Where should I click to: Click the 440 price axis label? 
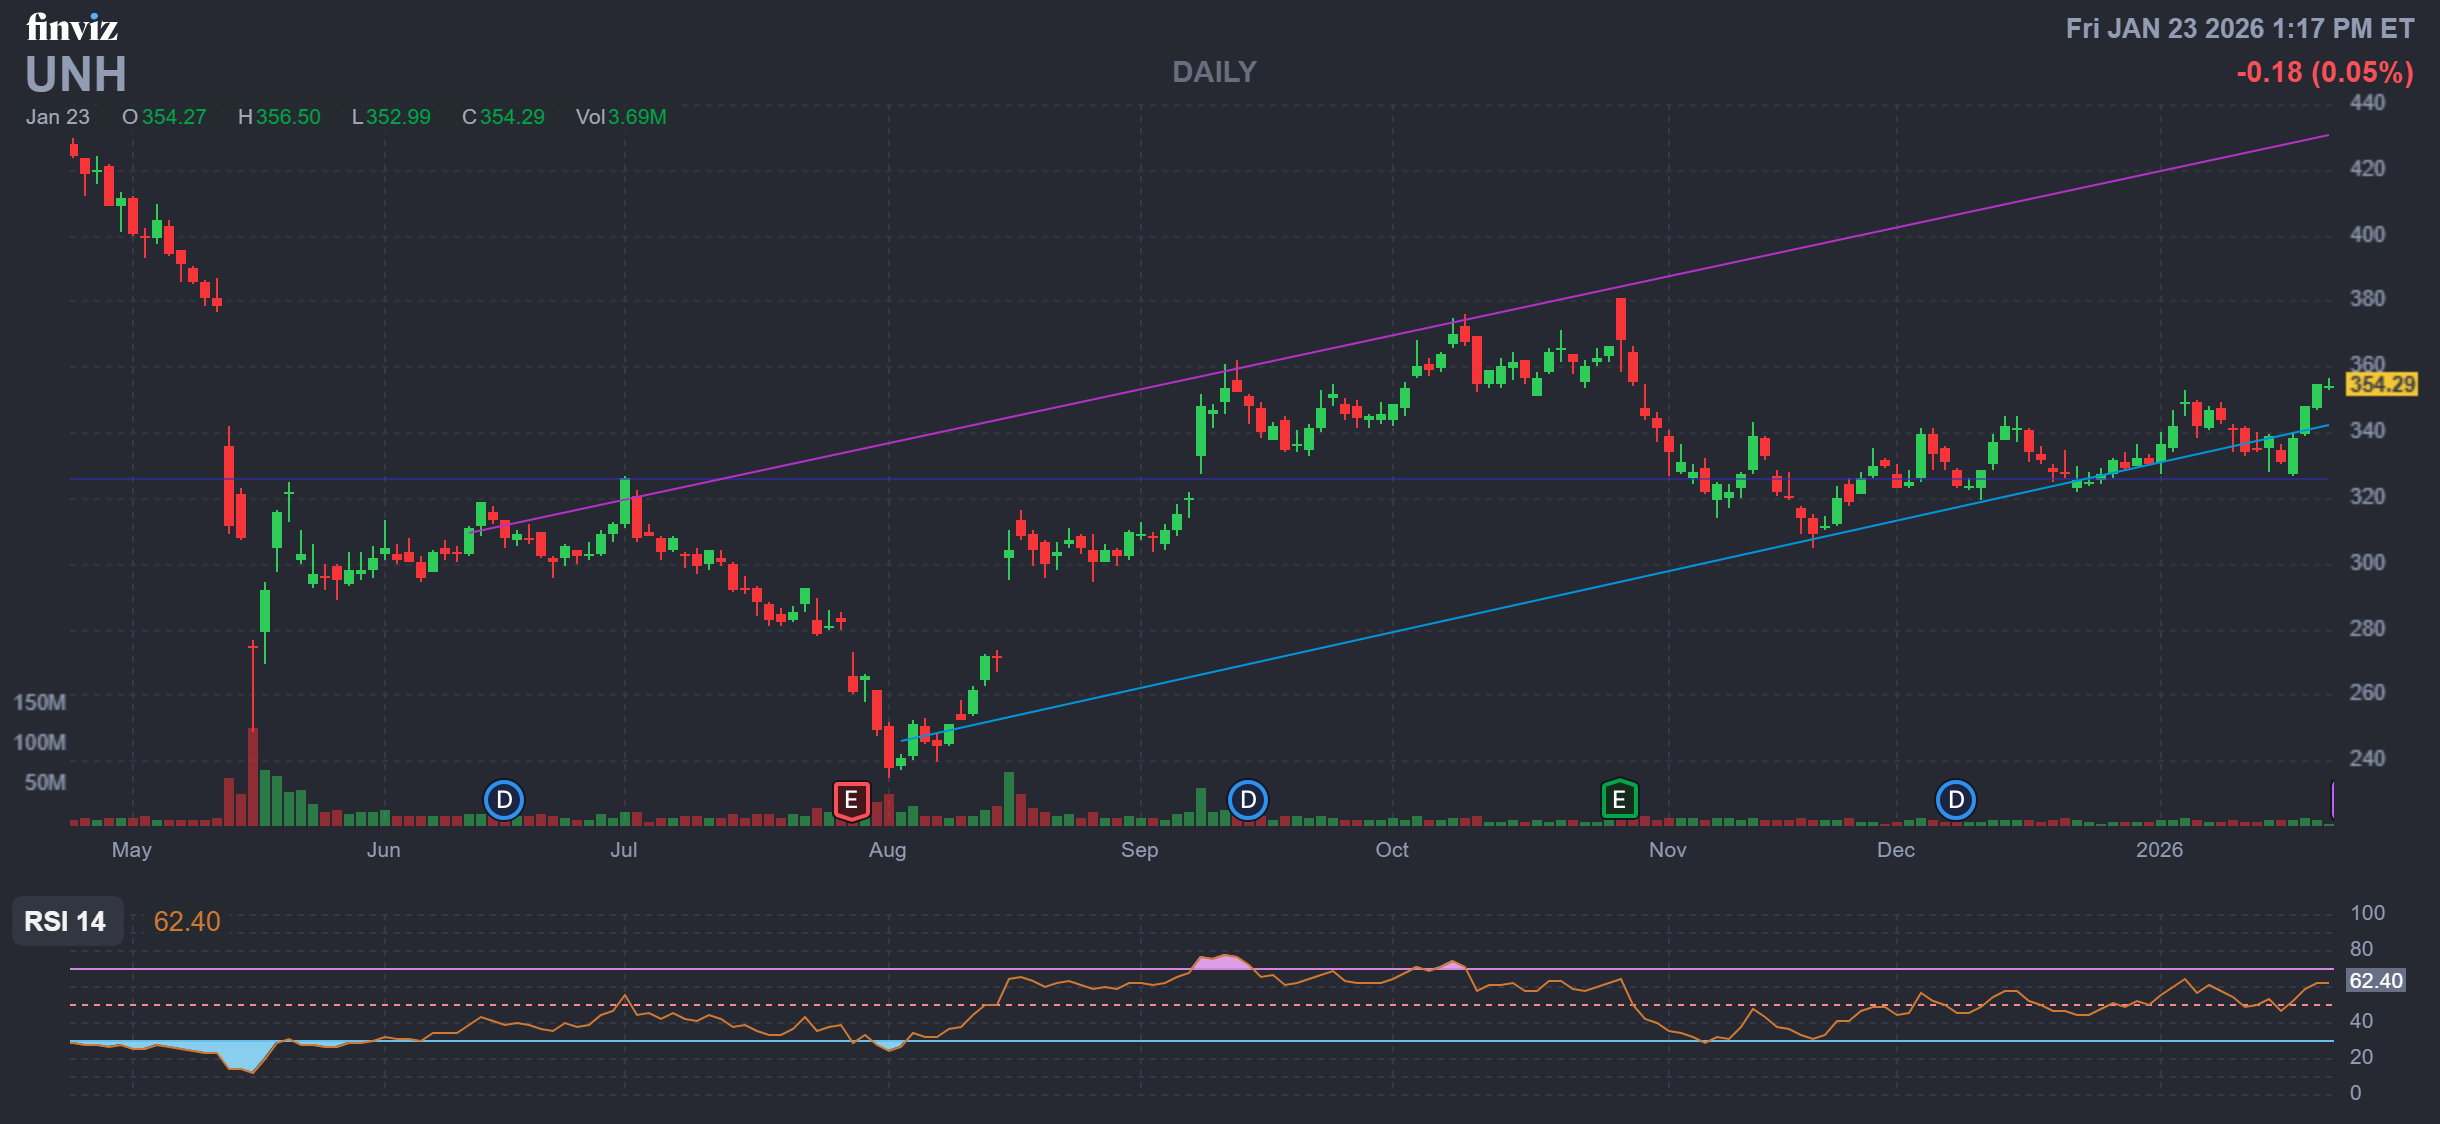2367,102
